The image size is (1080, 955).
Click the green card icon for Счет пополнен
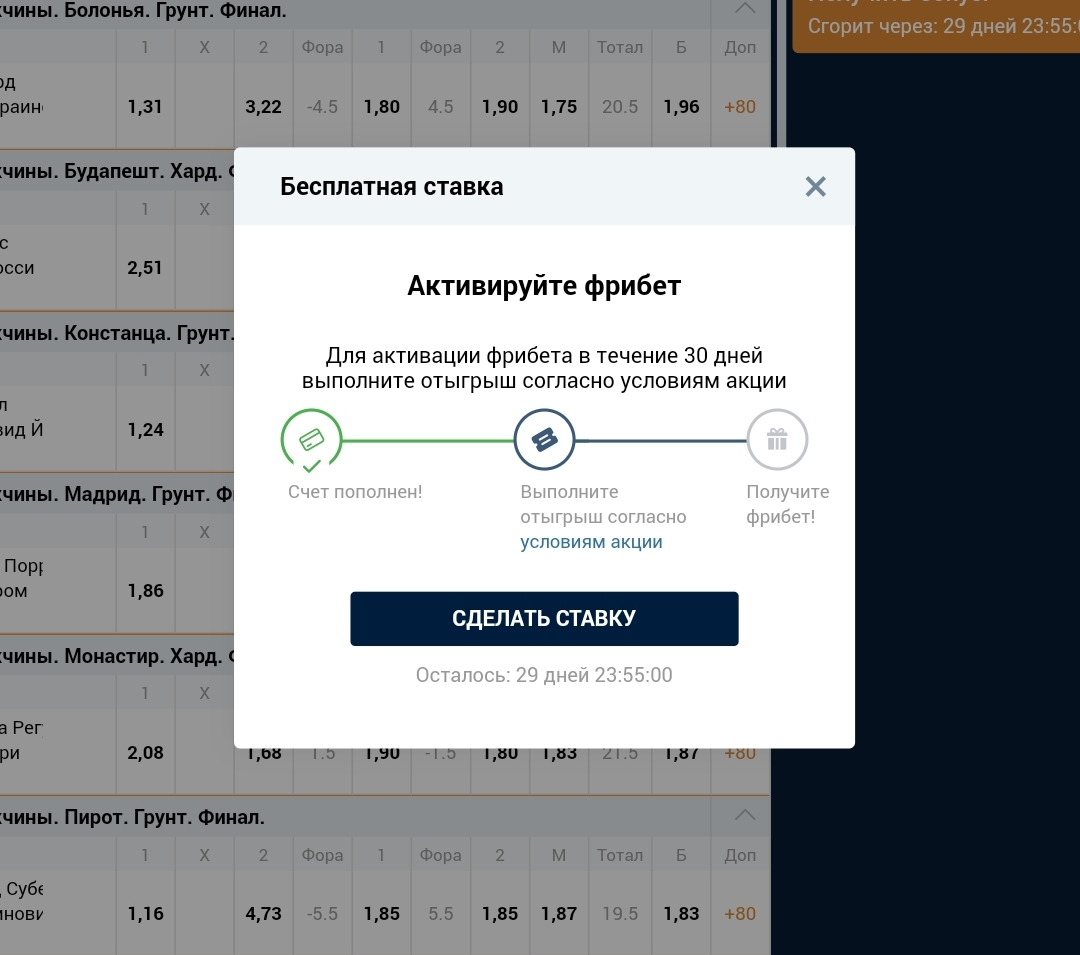pyautogui.click(x=311, y=440)
